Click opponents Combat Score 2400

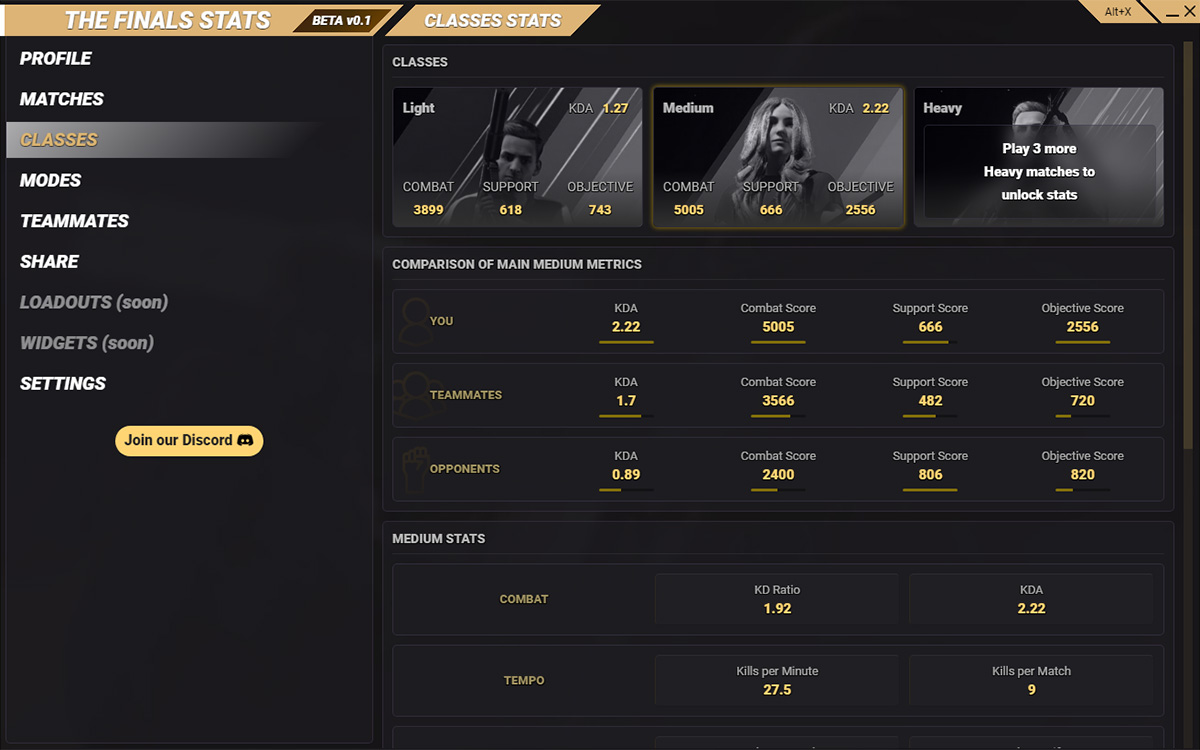coord(778,475)
